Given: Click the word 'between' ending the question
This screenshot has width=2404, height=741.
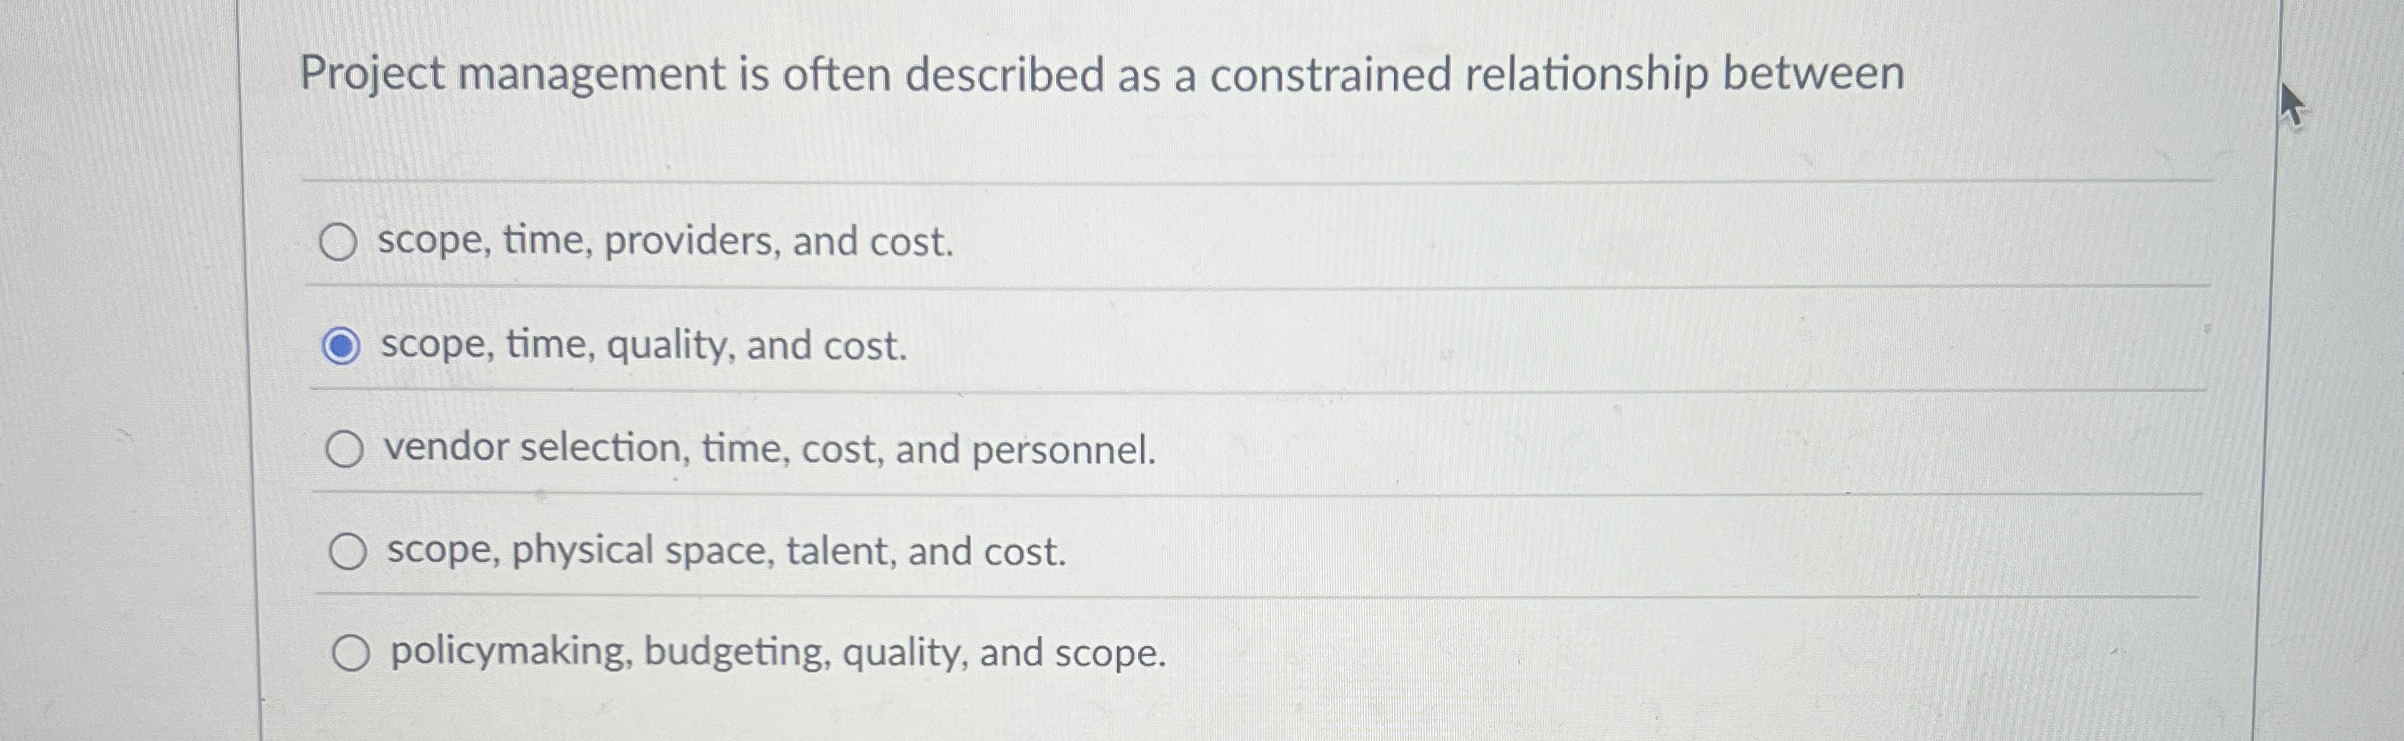Looking at the screenshot, I should 1812,75.
